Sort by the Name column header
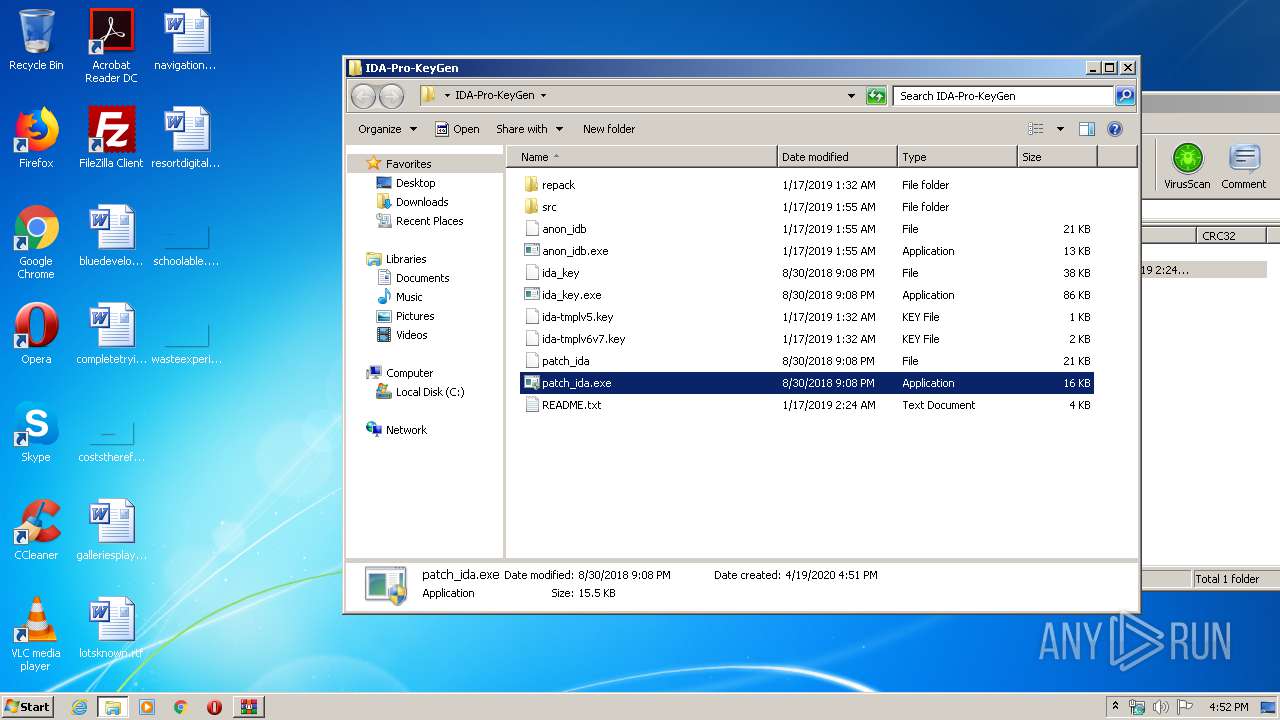 642,157
